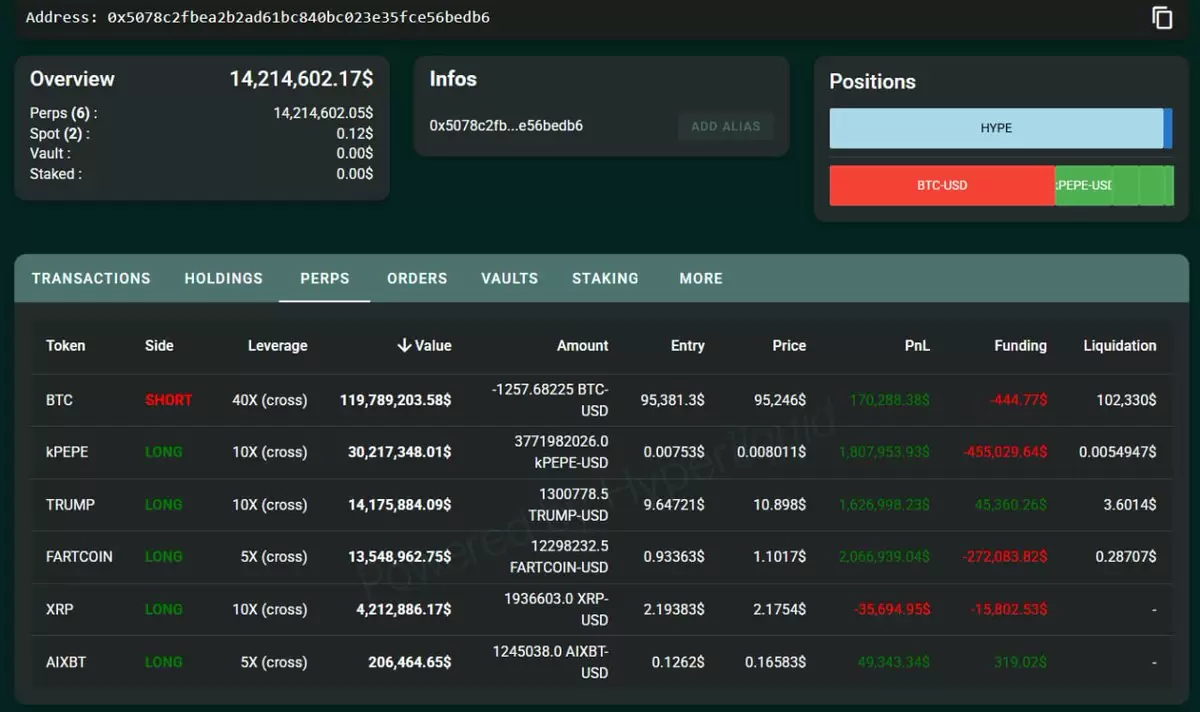The height and width of the screenshot is (712, 1200).
Task: Switch to the Holdings tab
Action: point(224,278)
